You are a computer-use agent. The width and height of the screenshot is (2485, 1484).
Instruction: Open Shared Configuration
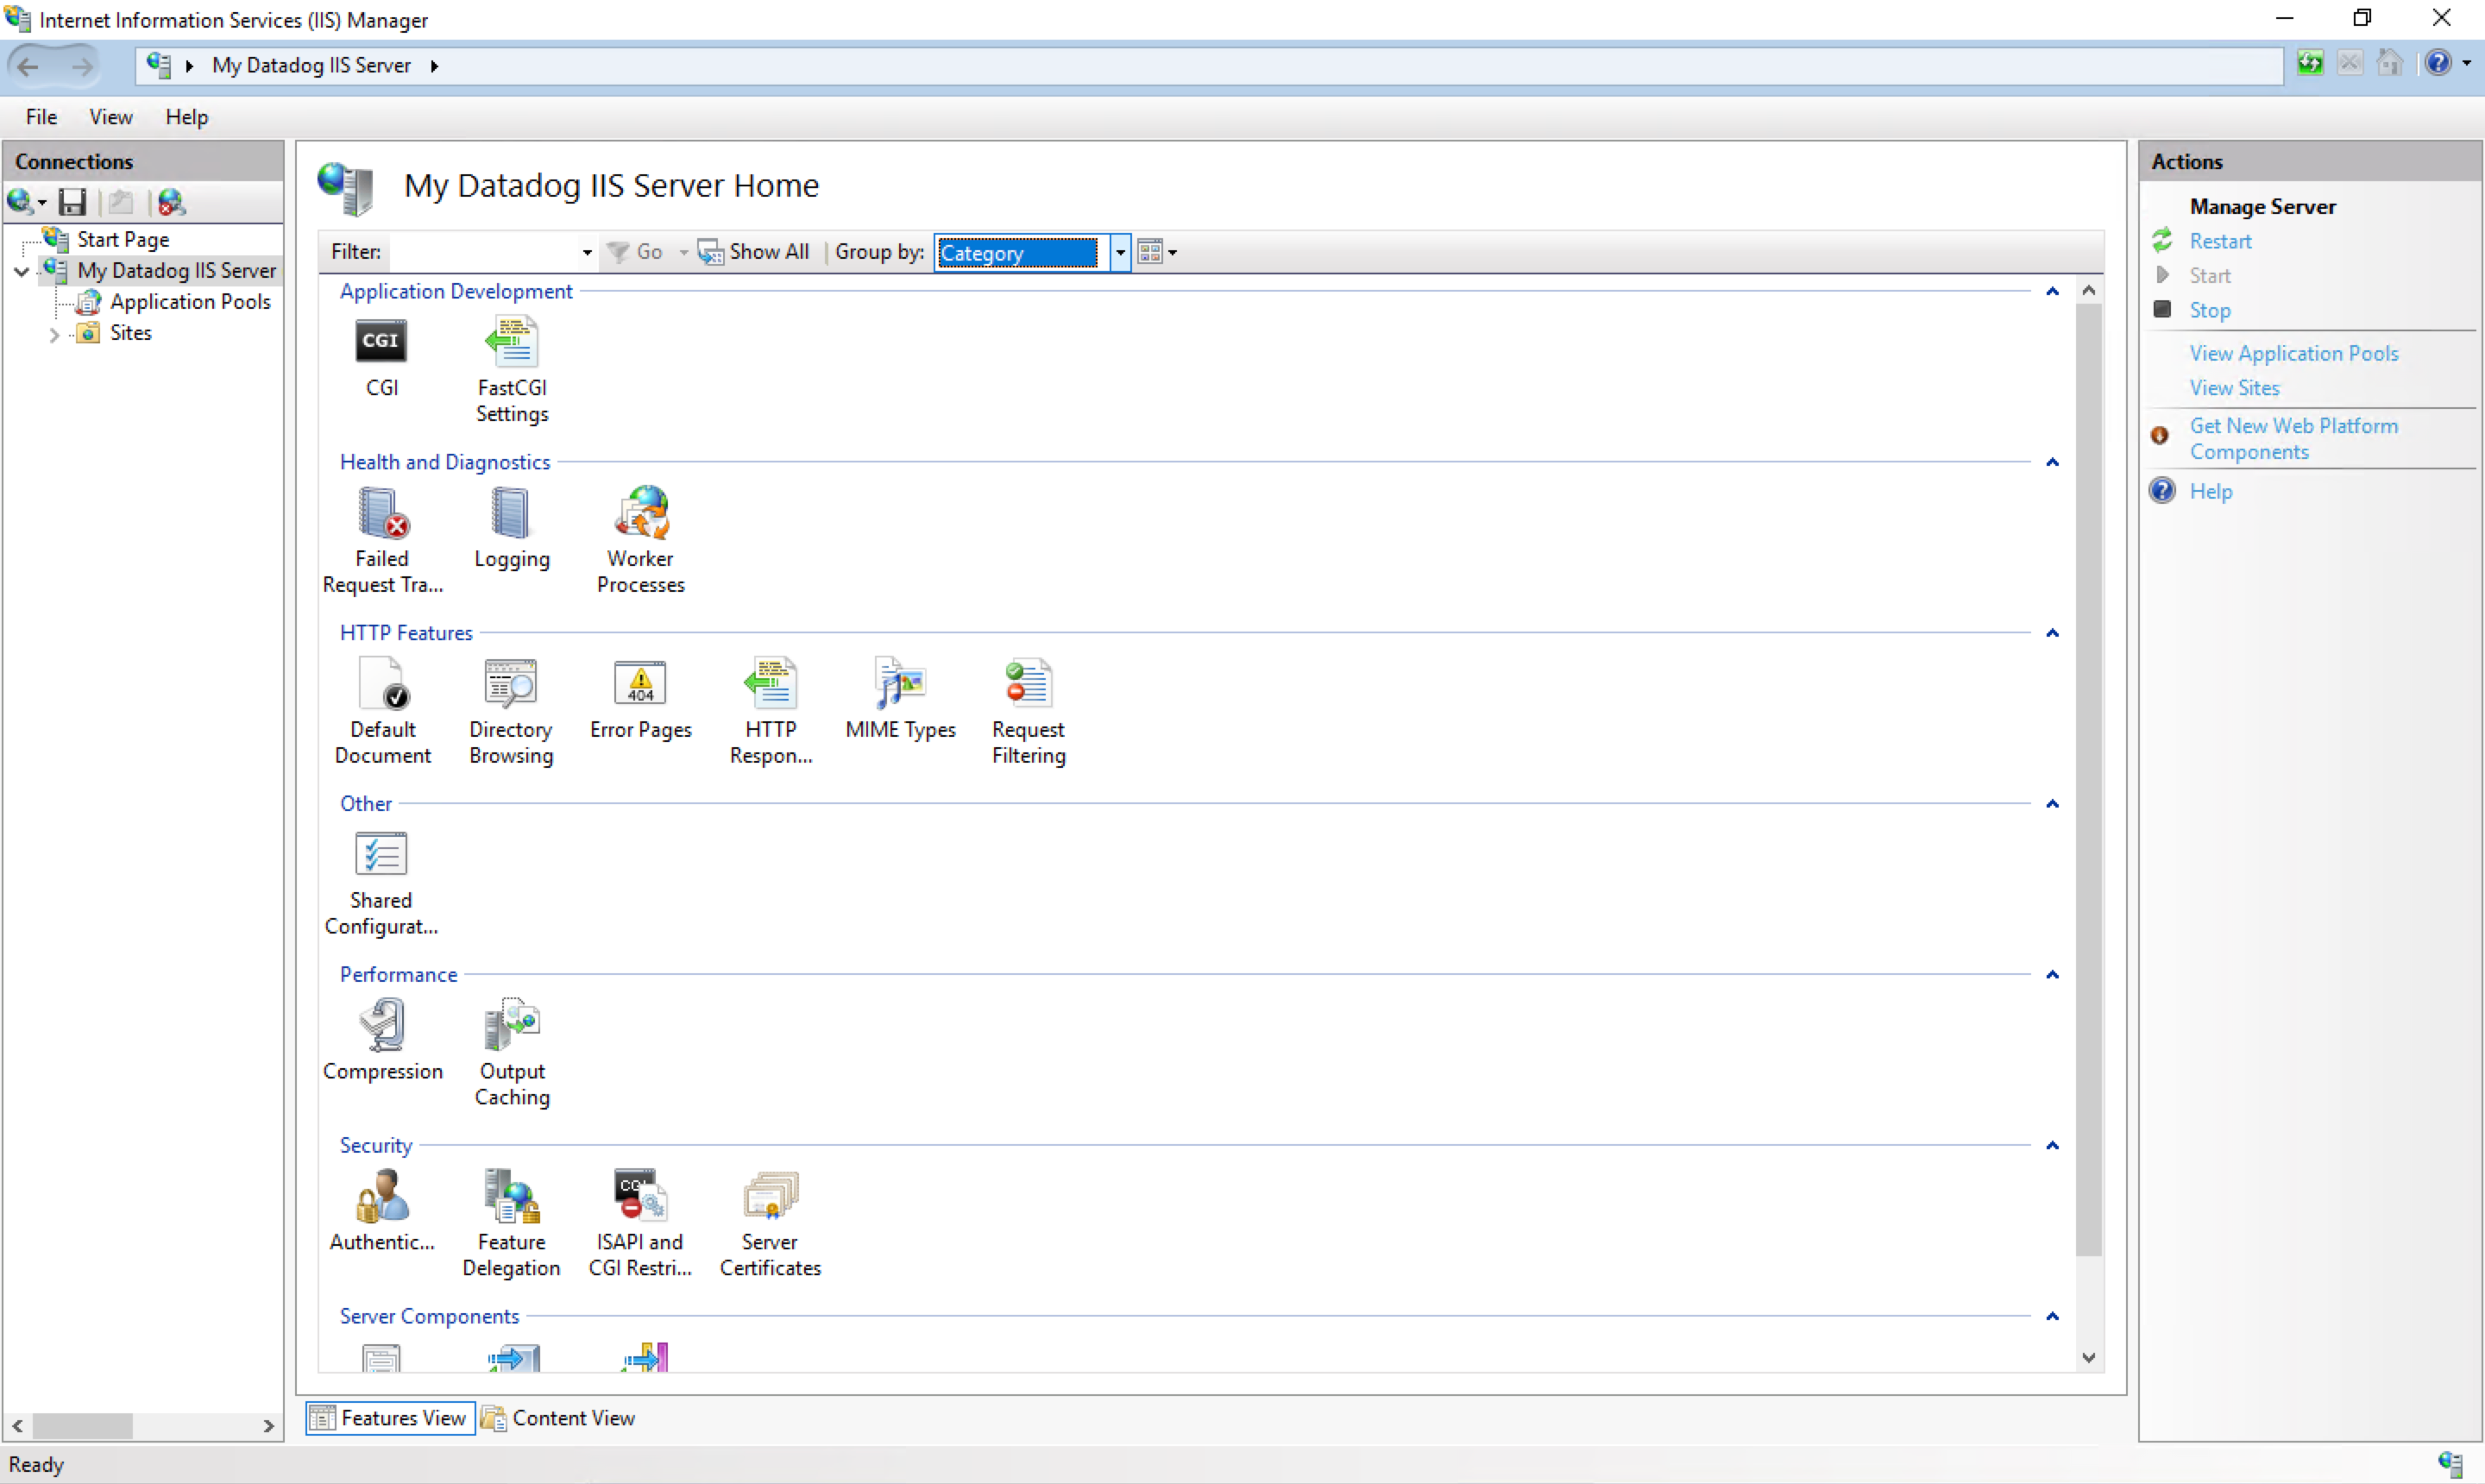click(381, 853)
